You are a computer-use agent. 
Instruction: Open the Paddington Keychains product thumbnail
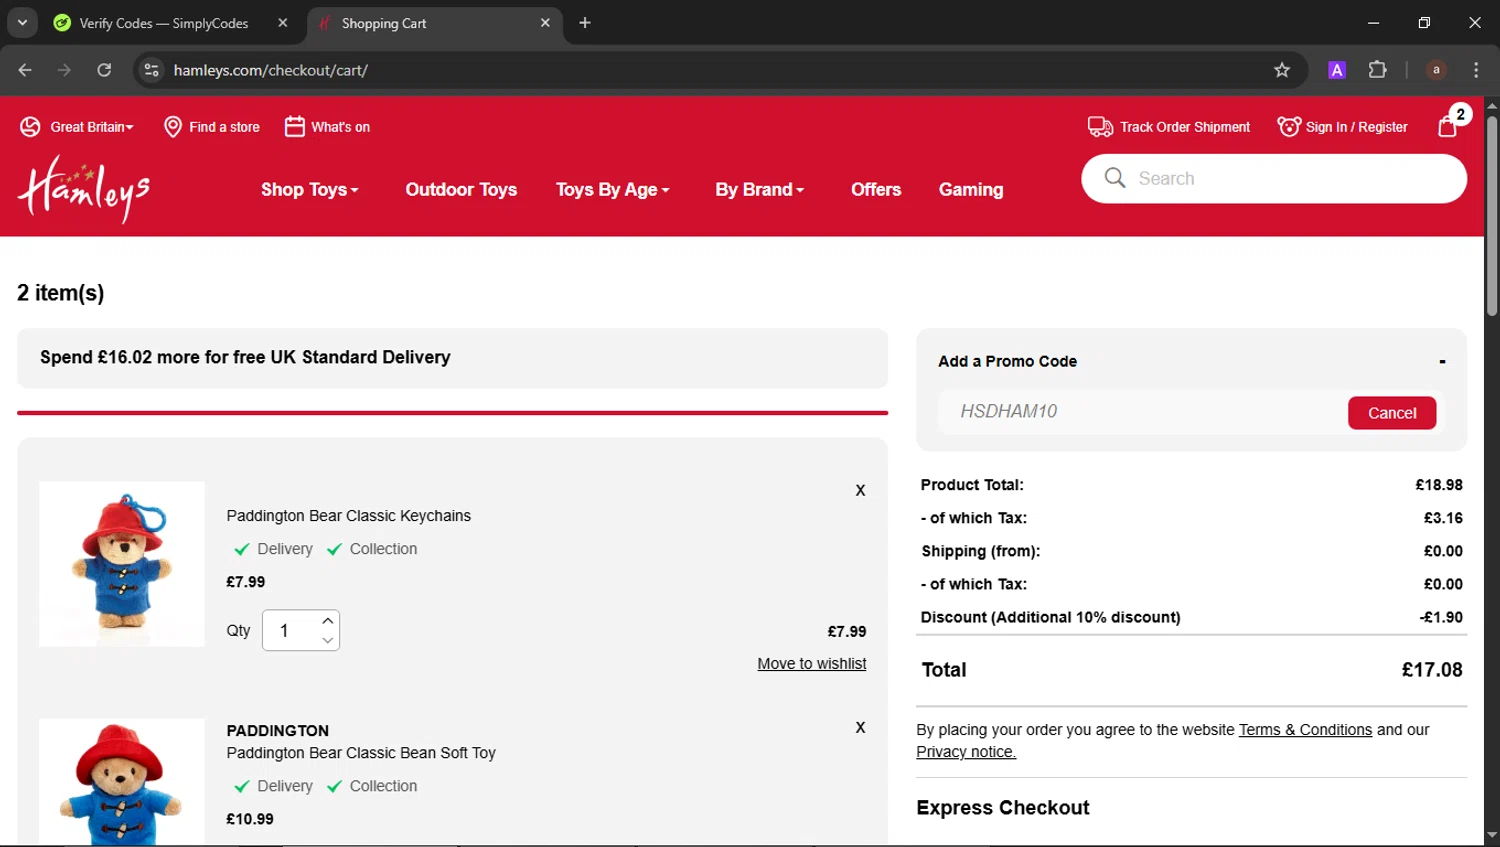[x=122, y=564]
